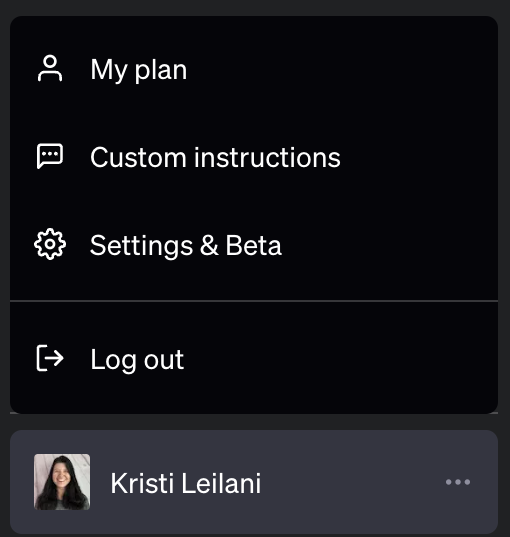The width and height of the screenshot is (510, 537).
Task: Choose Log out from the account menu
Action: (254, 360)
